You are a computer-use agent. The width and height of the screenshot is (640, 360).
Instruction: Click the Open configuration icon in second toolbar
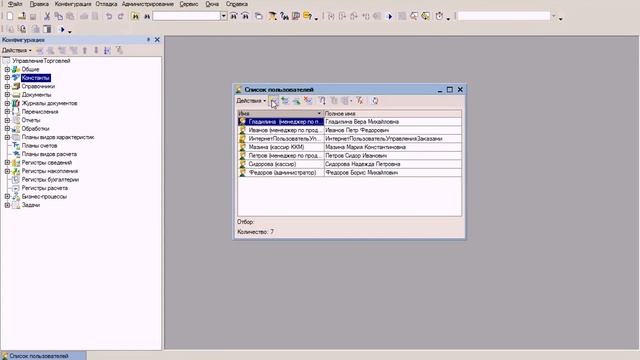point(11,29)
